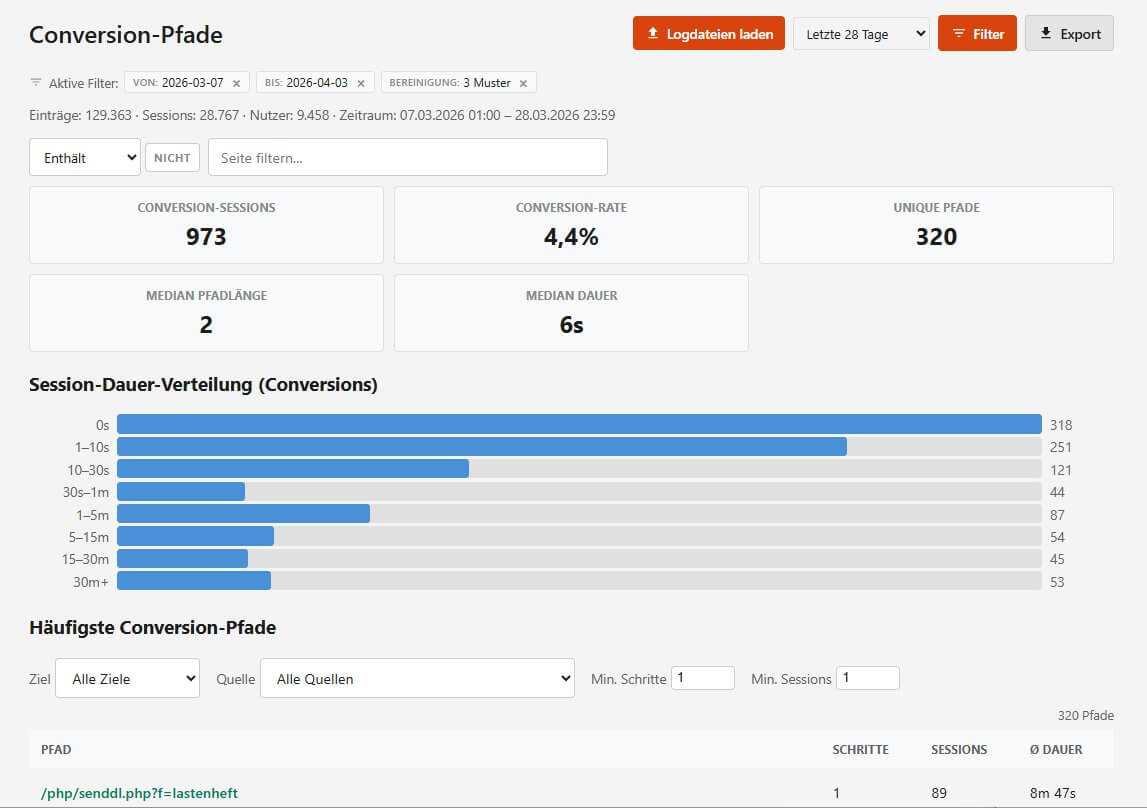Focus the Min. Schritte number field
This screenshot has height=808, width=1147.
point(702,678)
